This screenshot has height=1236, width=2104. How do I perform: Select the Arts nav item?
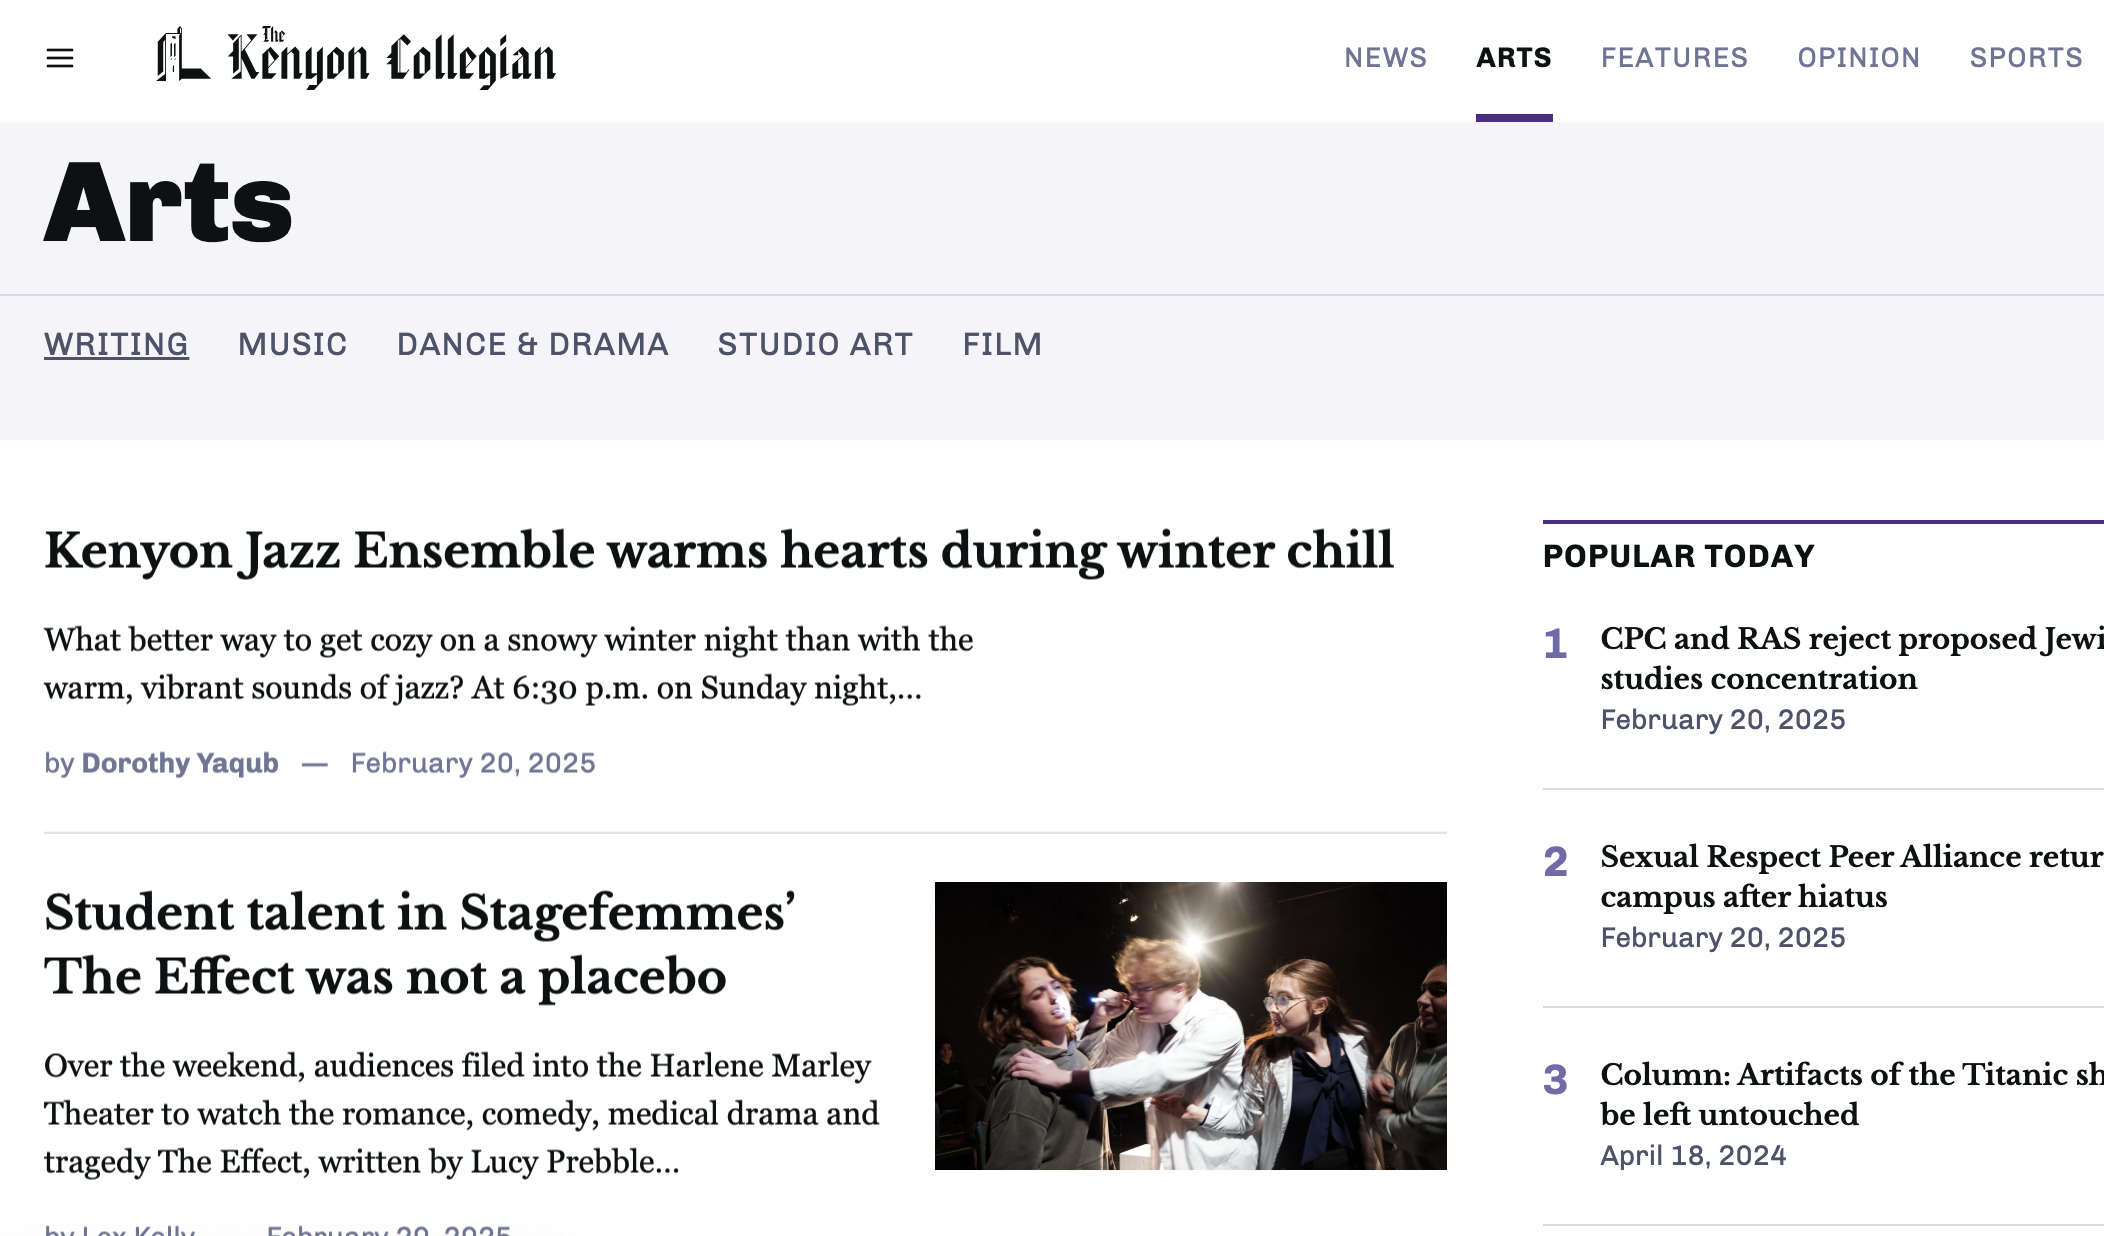(1514, 58)
